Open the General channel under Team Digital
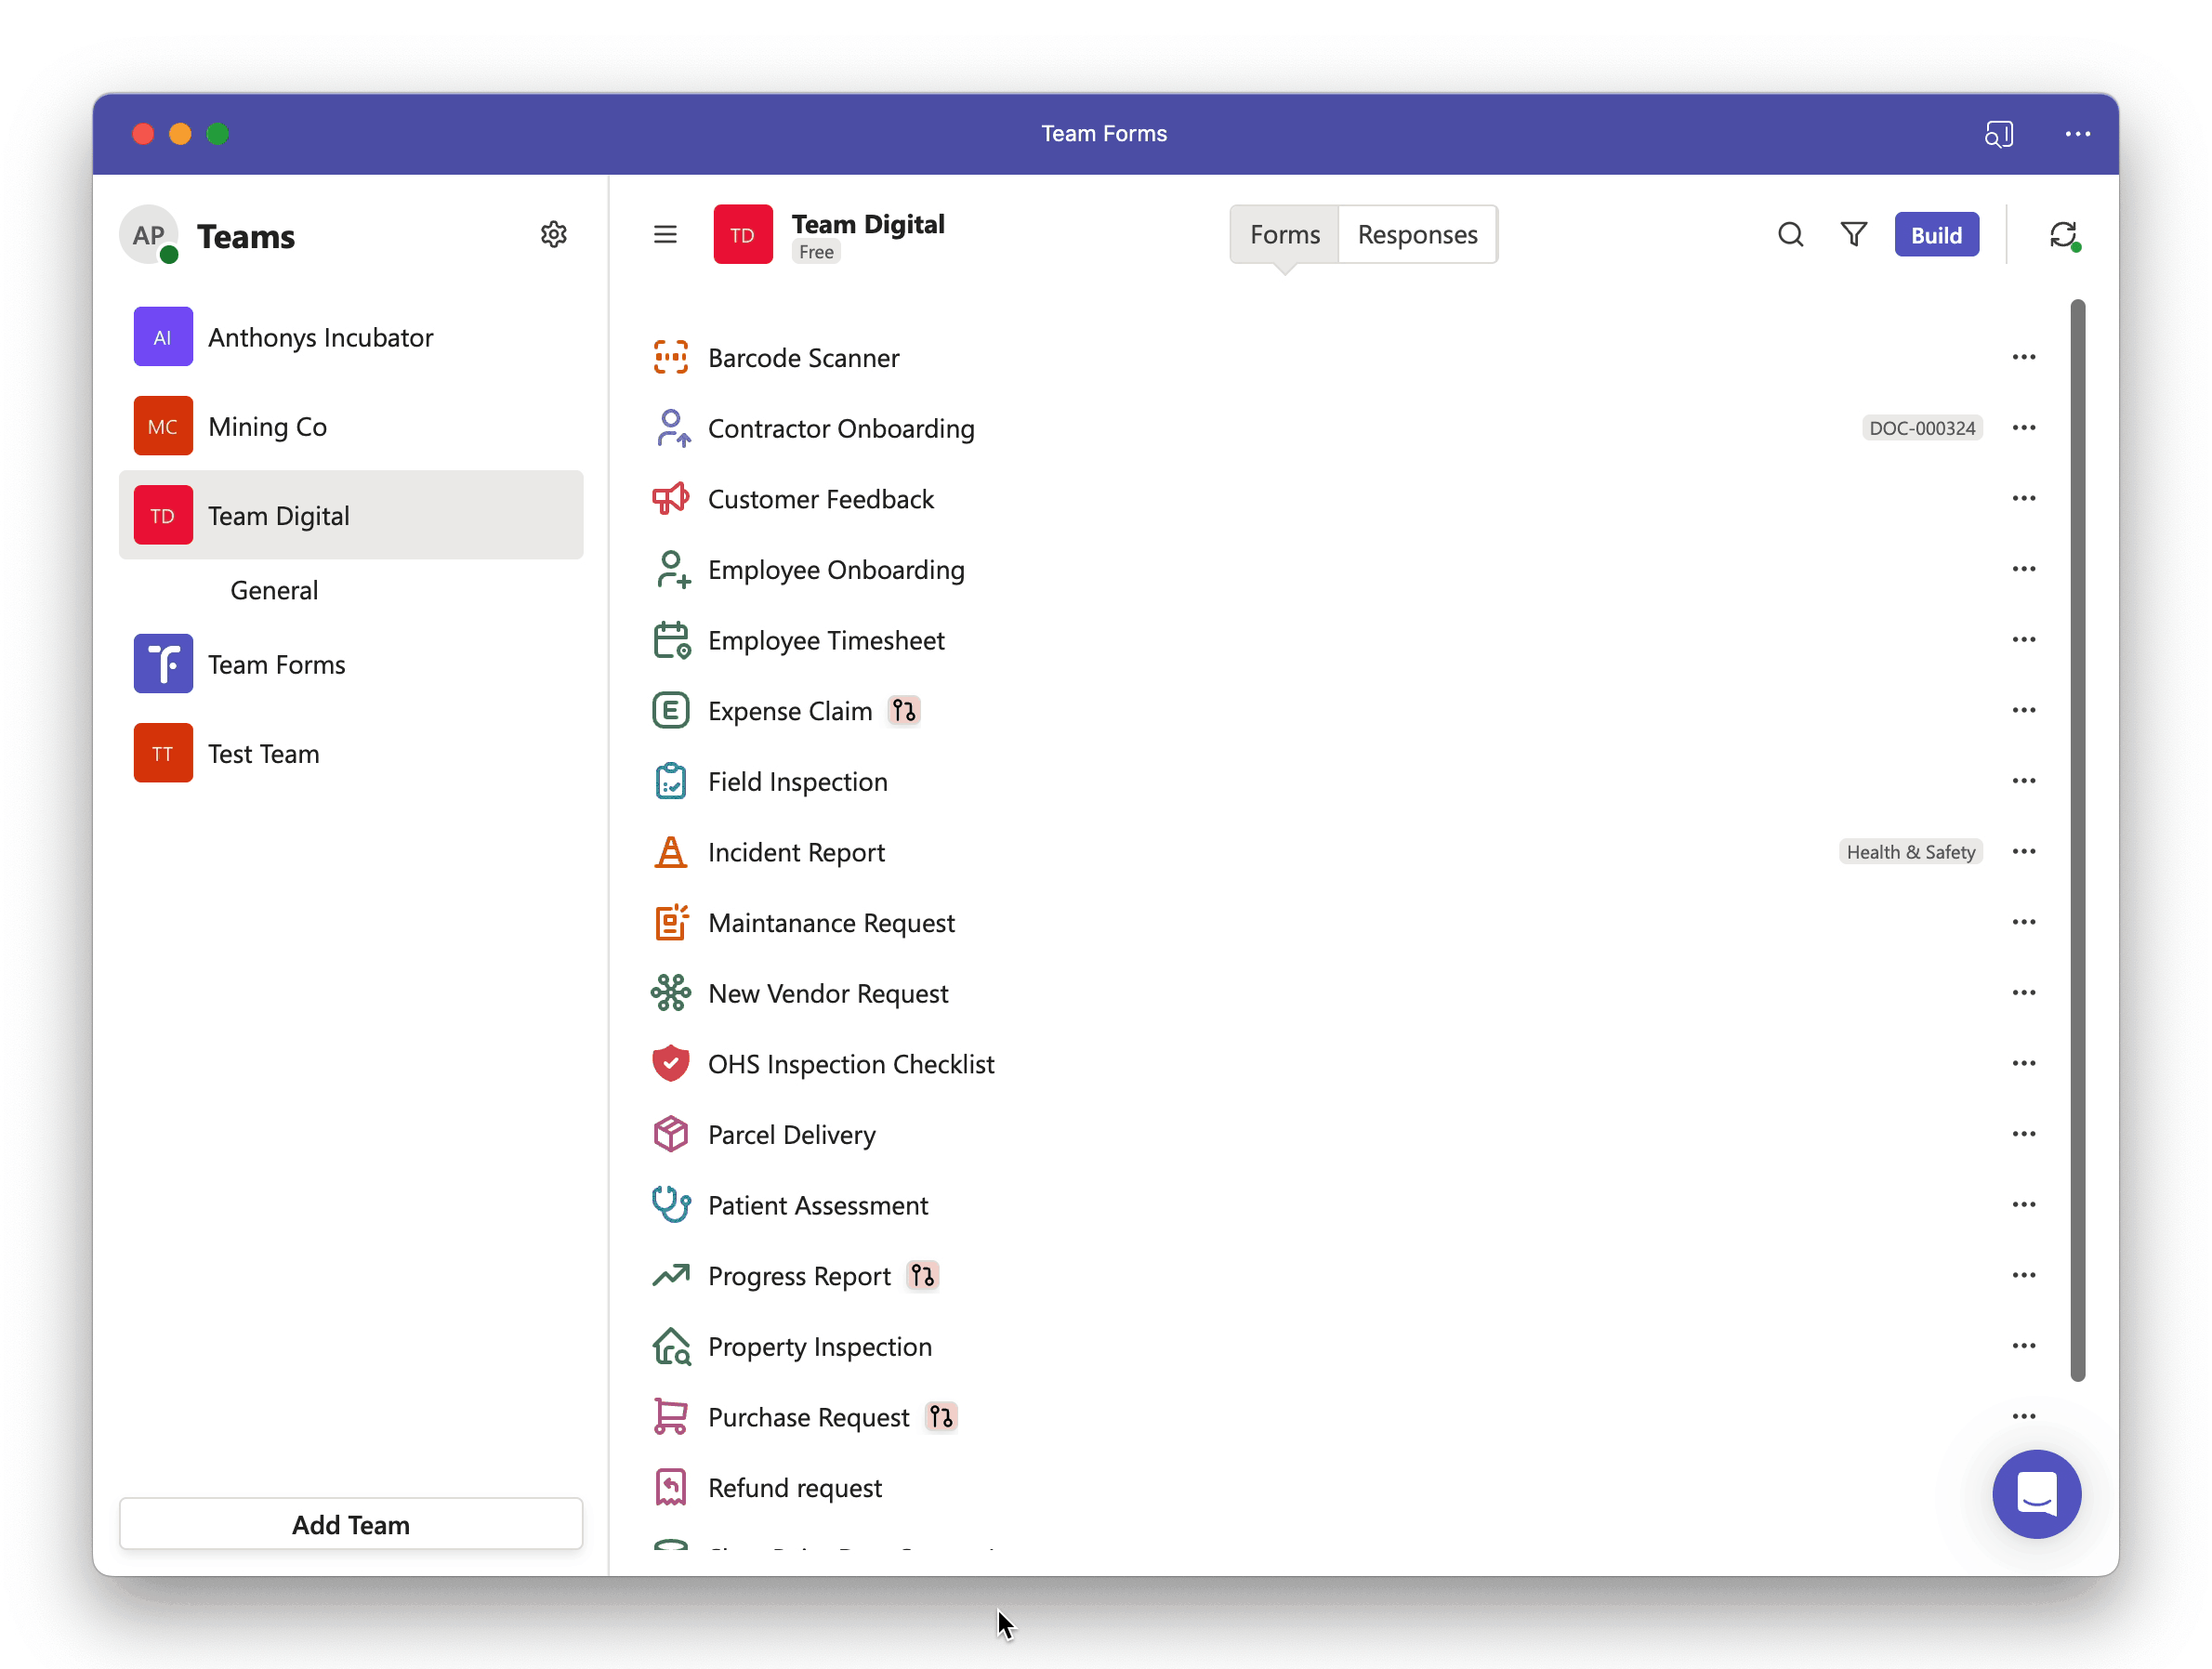Viewport: 2212px width, 1669px height. click(x=274, y=590)
